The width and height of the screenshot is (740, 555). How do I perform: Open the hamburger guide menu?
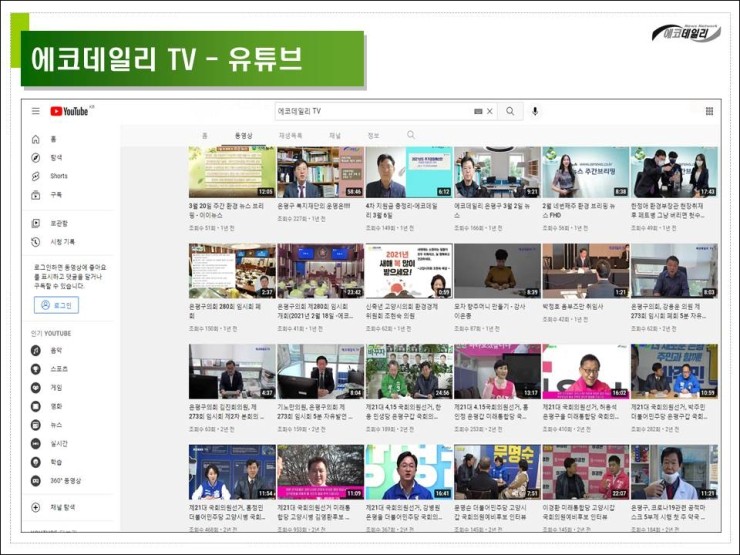click(x=36, y=111)
